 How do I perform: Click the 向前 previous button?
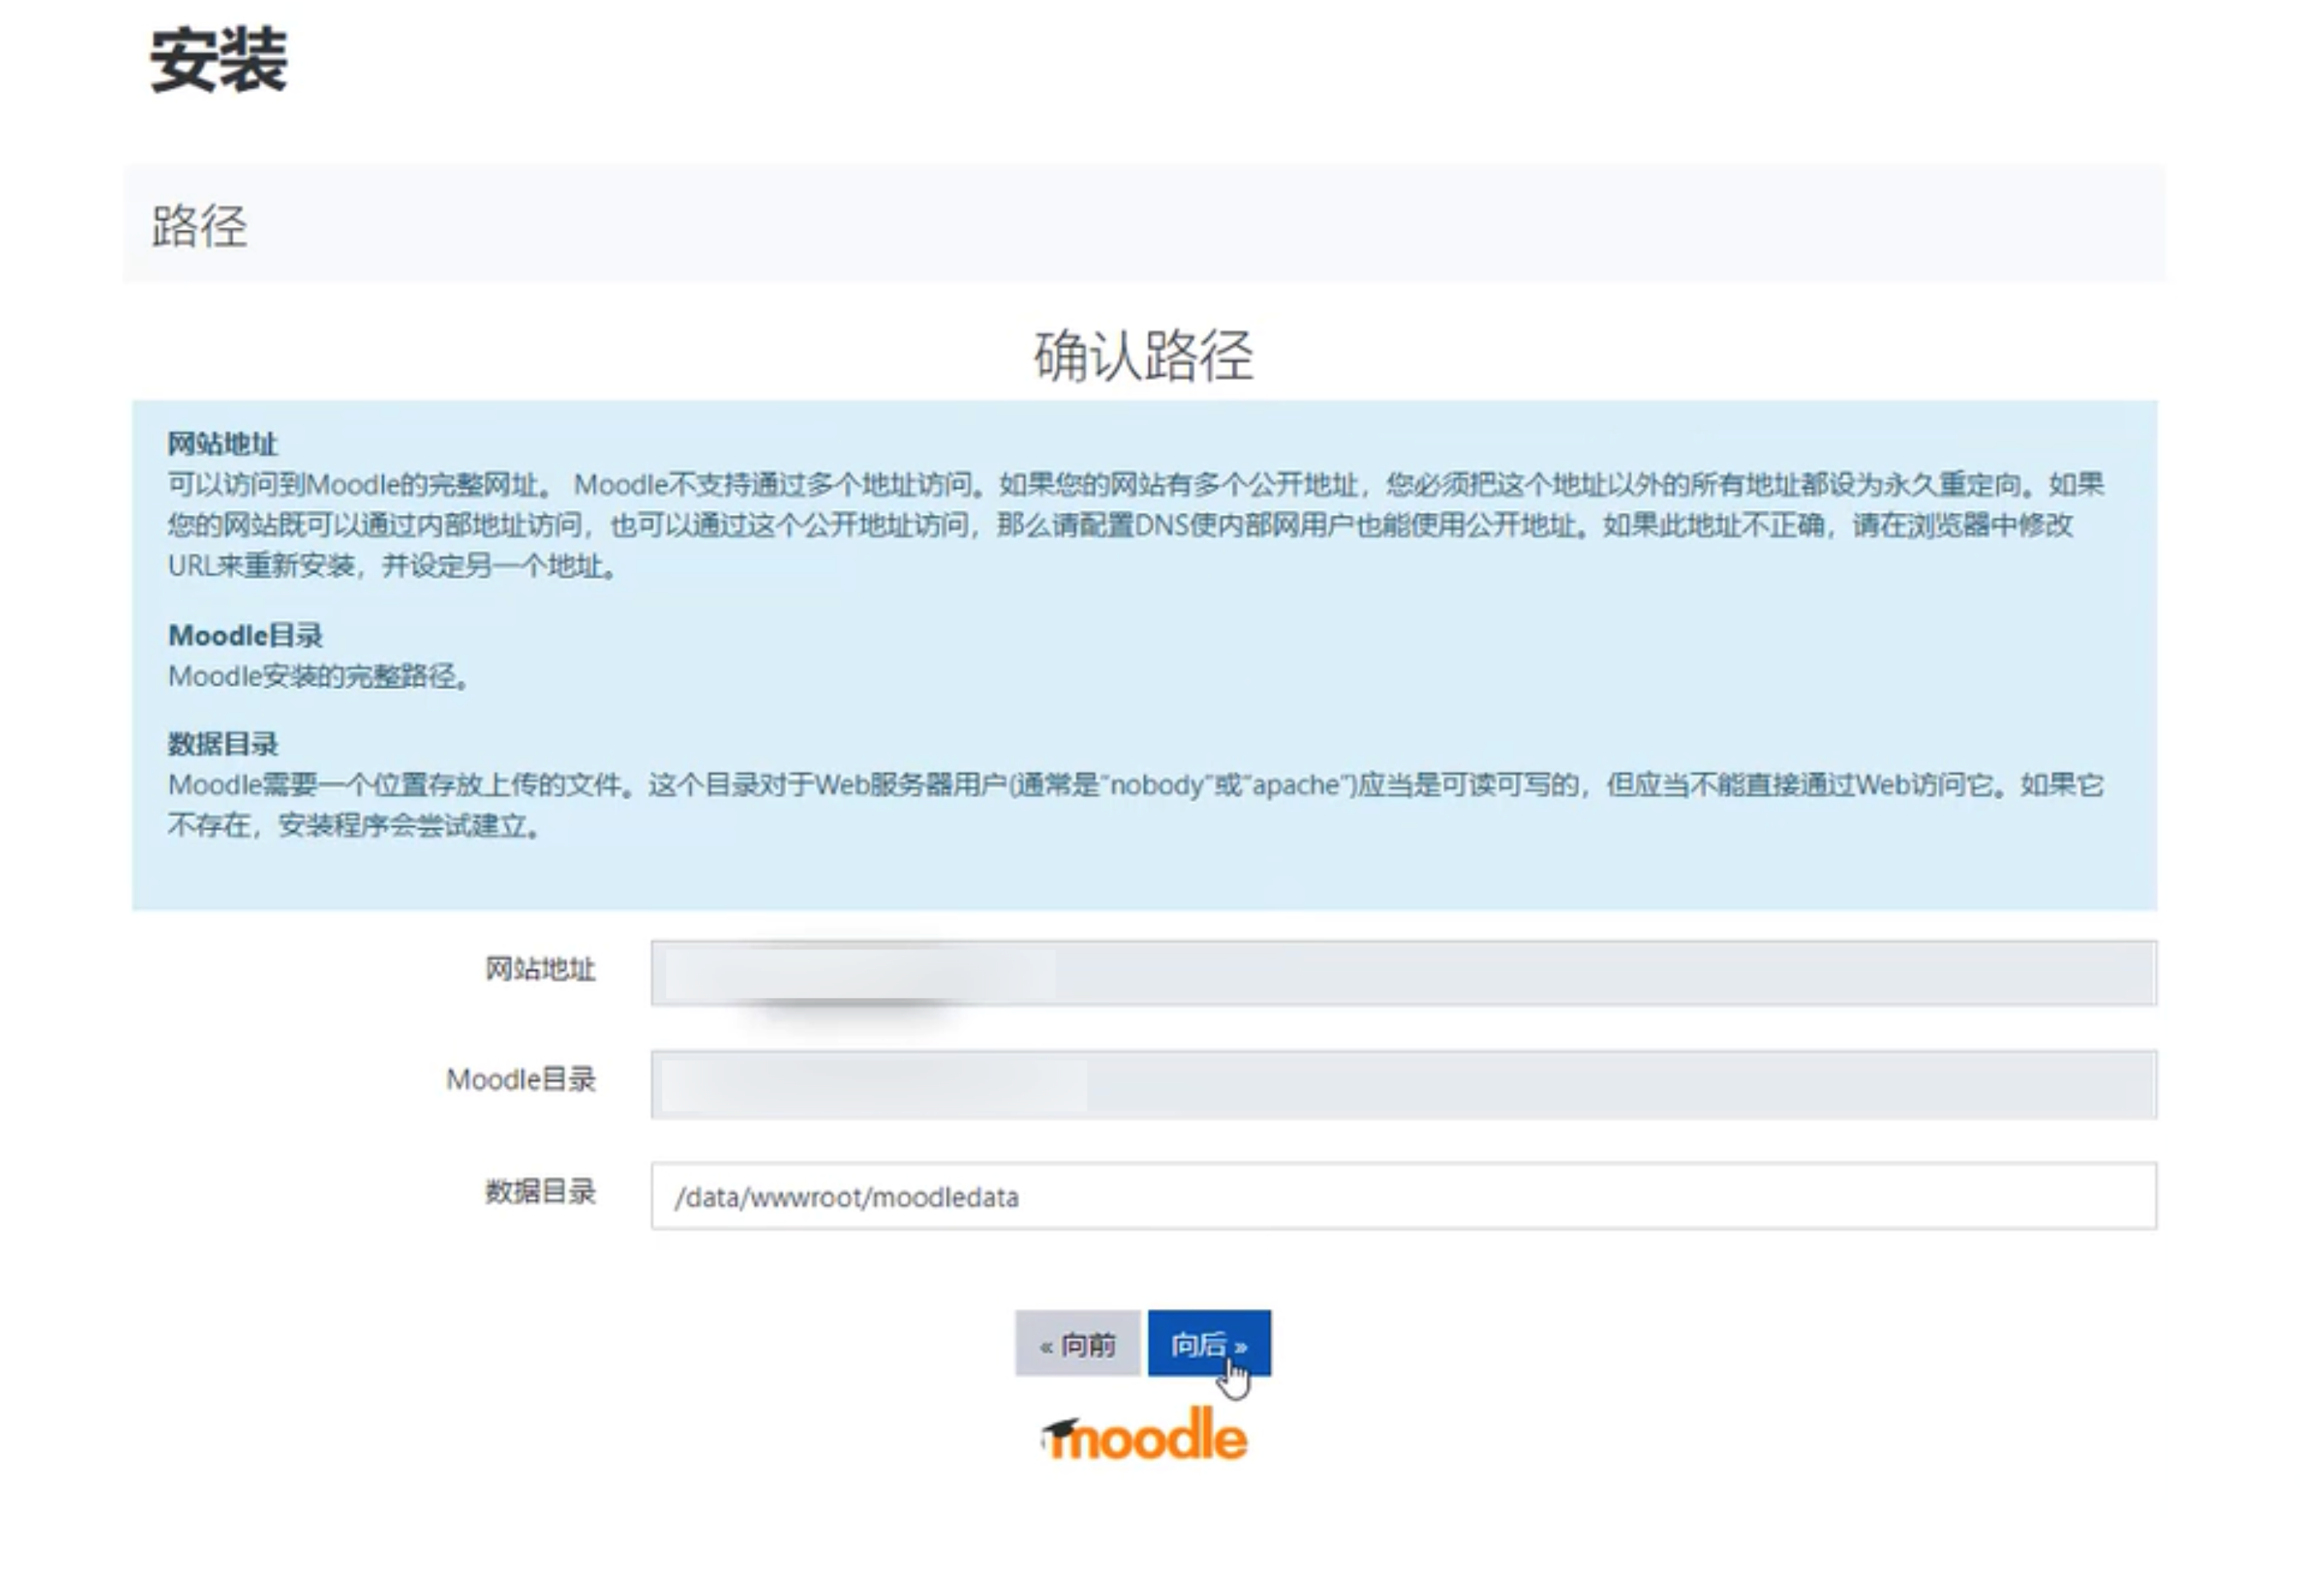click(x=1076, y=1343)
